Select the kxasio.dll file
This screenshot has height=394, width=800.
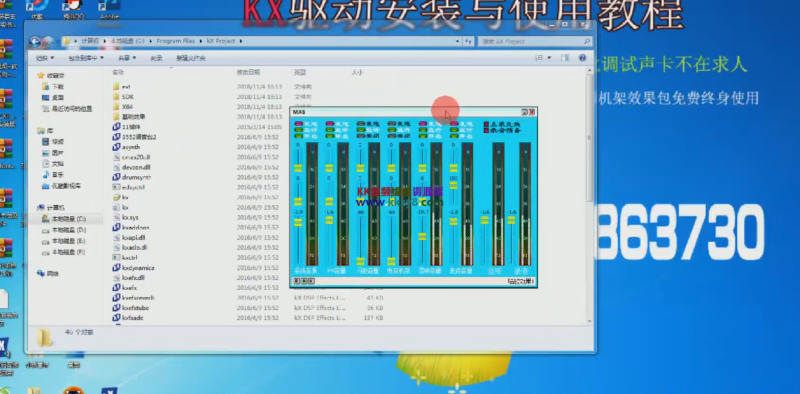(x=130, y=247)
